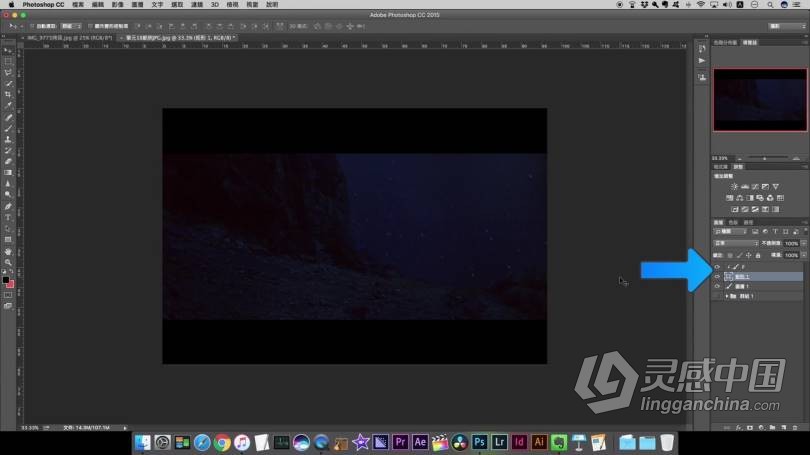This screenshot has width=810, height=455.
Task: Toggle Quick Mask mode in toolbox
Action: point(8,295)
